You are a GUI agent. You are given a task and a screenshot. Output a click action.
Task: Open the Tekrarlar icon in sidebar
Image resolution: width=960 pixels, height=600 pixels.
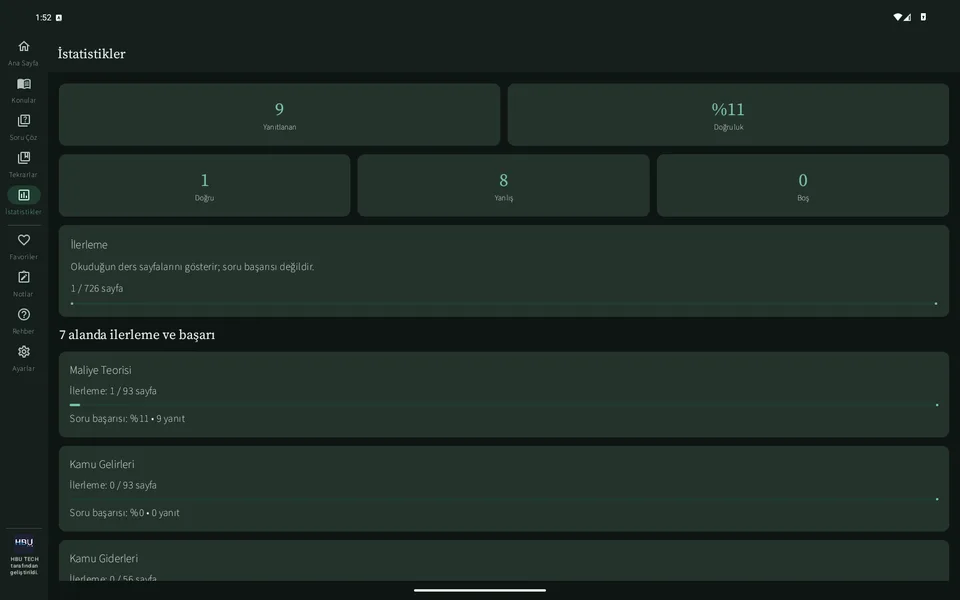tap(24, 158)
